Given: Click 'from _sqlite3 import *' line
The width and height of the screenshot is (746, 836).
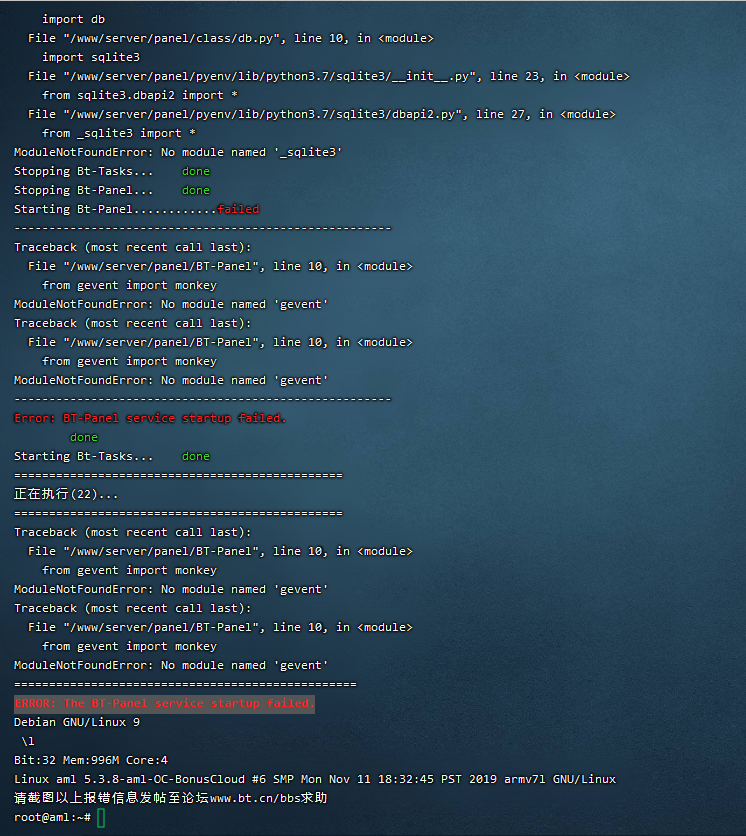Looking at the screenshot, I should coord(119,133).
